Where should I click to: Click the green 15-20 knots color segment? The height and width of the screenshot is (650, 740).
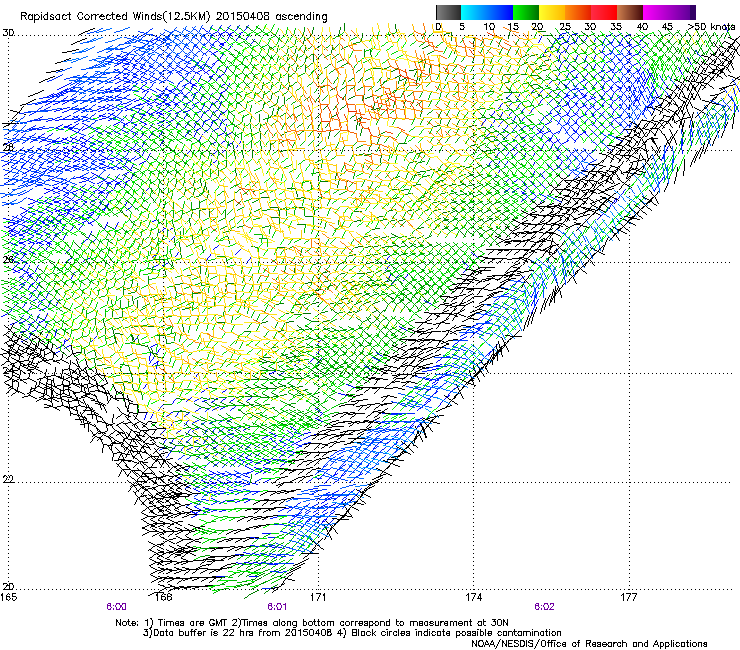526,12
